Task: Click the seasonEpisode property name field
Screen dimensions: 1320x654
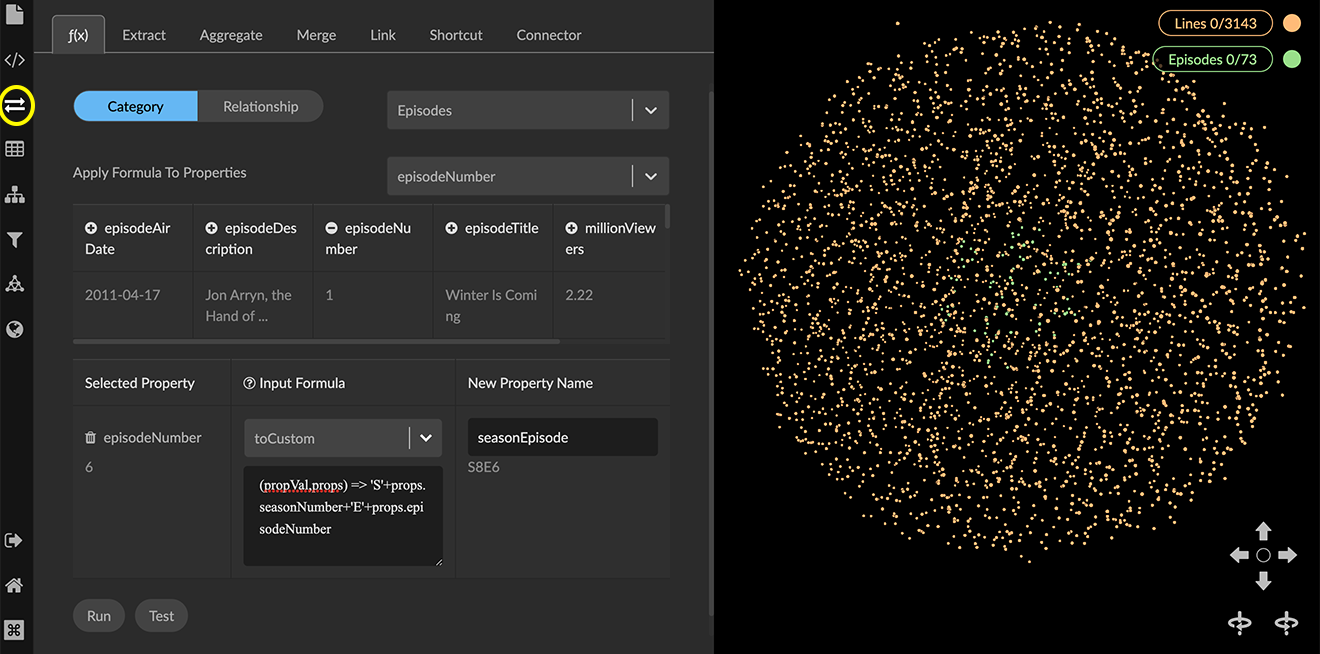Action: click(x=562, y=438)
